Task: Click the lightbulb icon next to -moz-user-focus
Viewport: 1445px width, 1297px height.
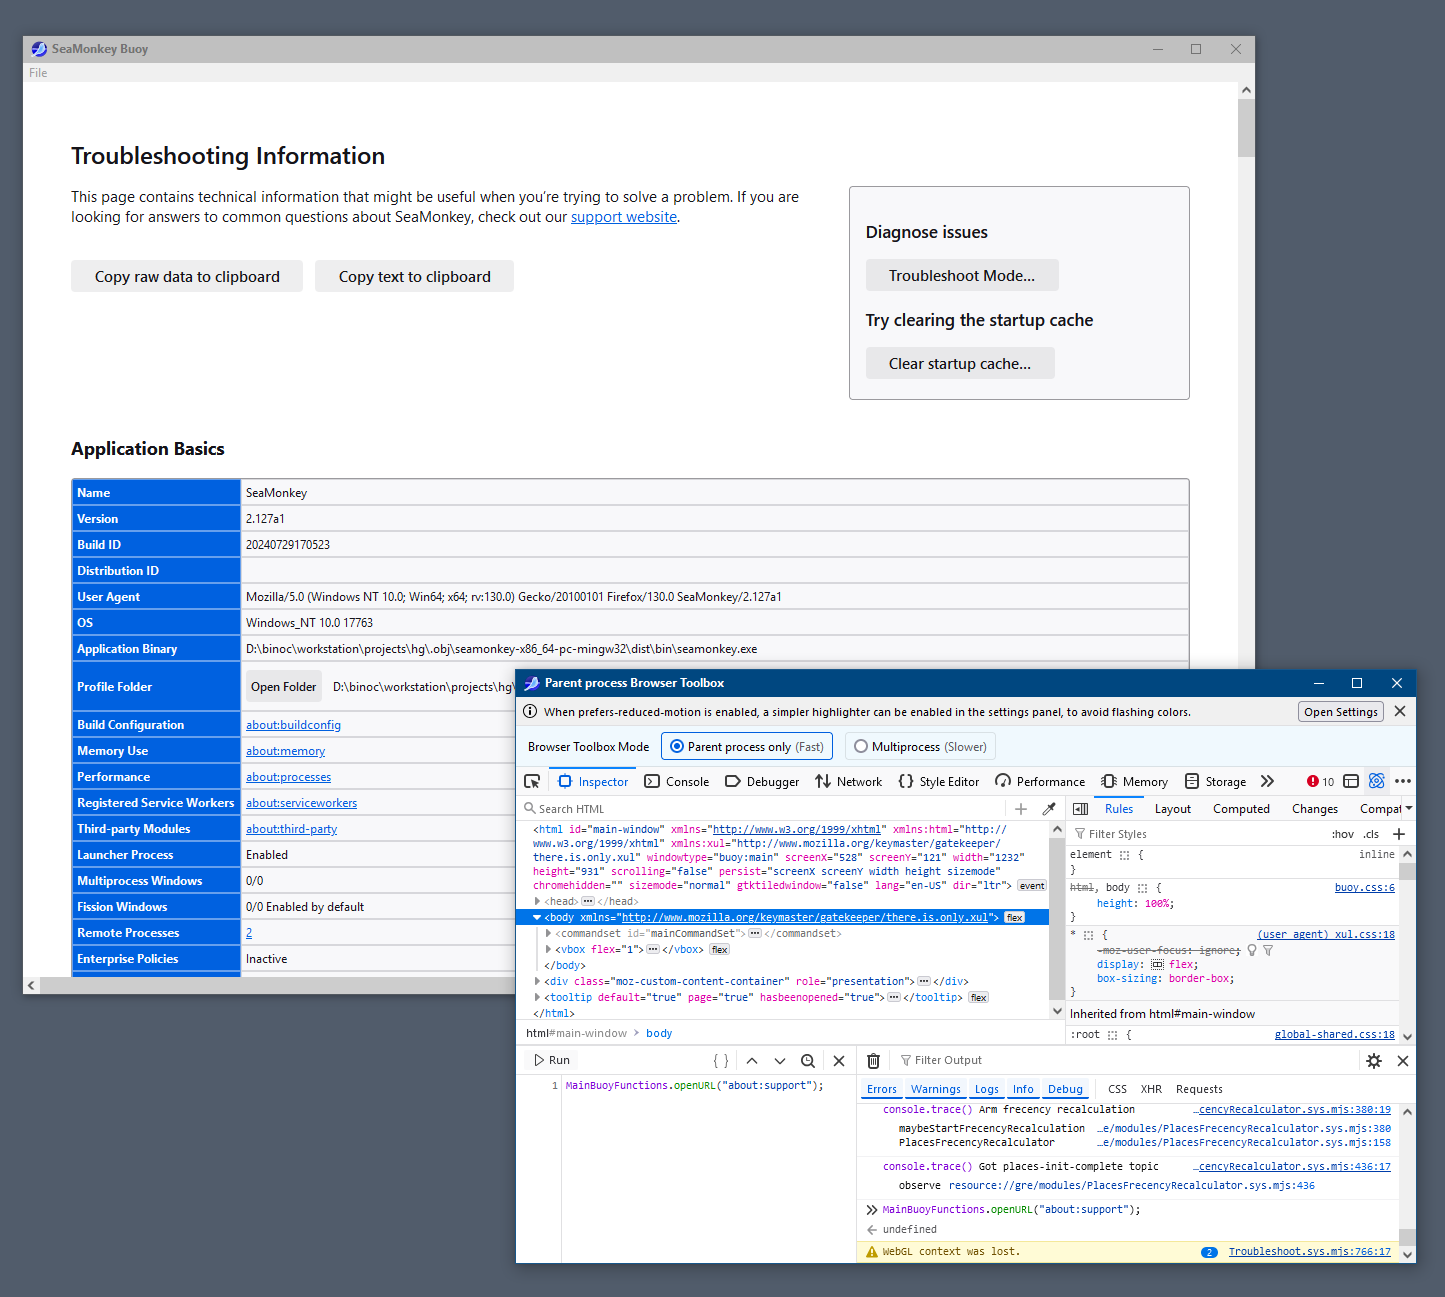Action: [x=1252, y=951]
